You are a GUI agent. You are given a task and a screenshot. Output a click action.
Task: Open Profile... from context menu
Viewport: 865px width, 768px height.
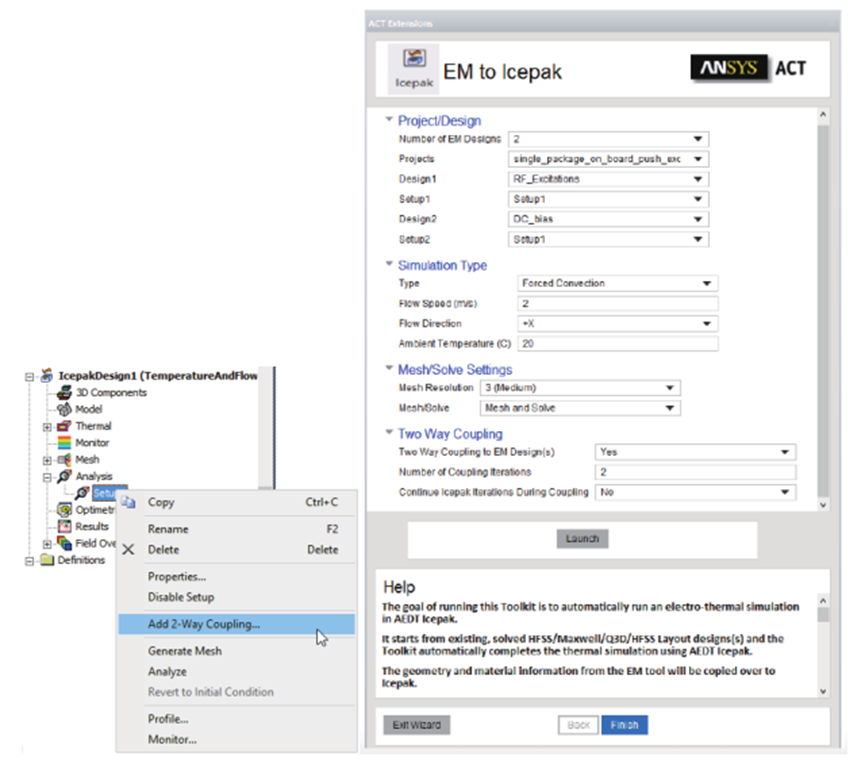point(237,719)
